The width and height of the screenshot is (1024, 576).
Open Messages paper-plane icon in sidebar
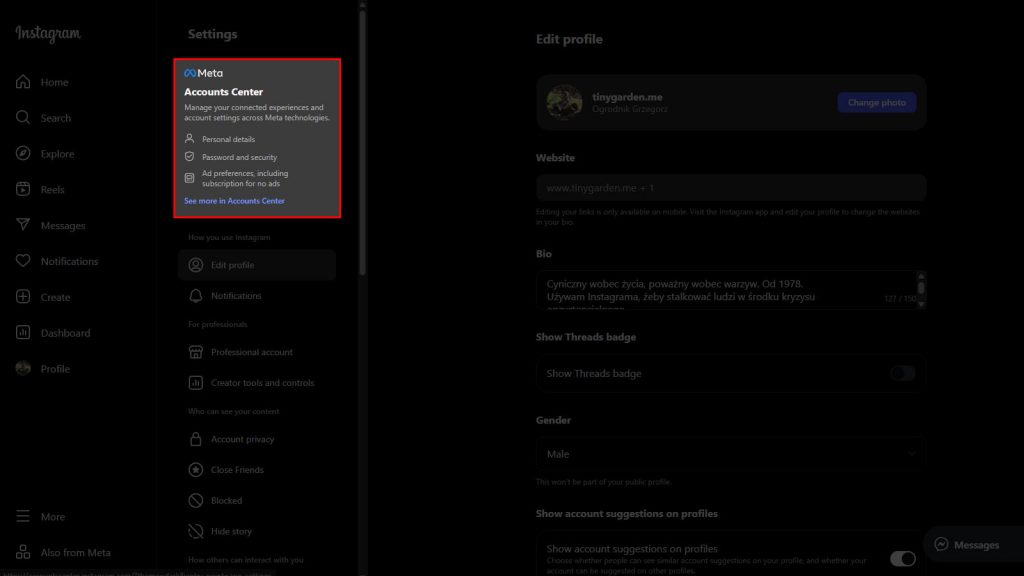23,225
